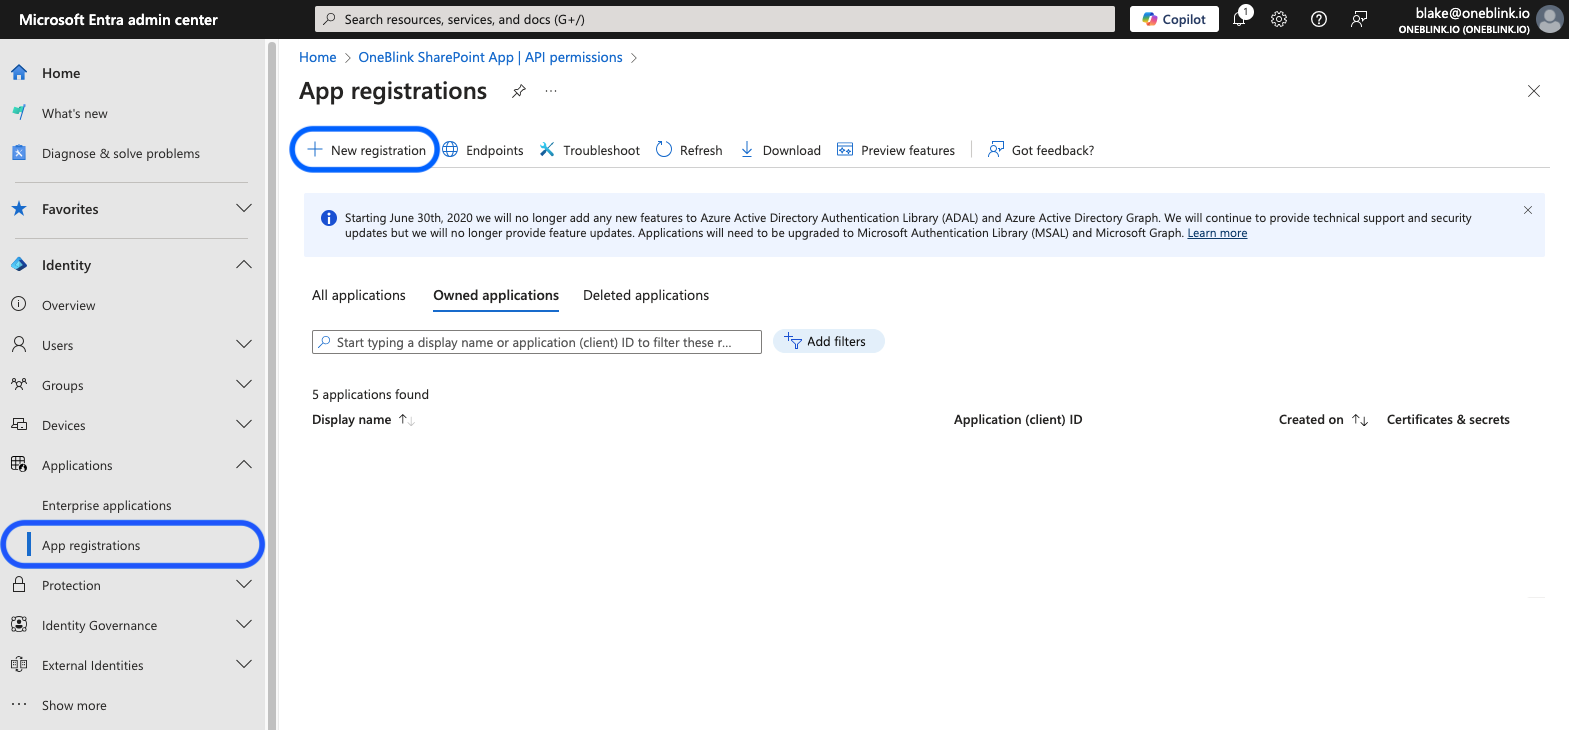The width and height of the screenshot is (1569, 730).
Task: Close the App registrations blade
Action: pyautogui.click(x=1534, y=91)
